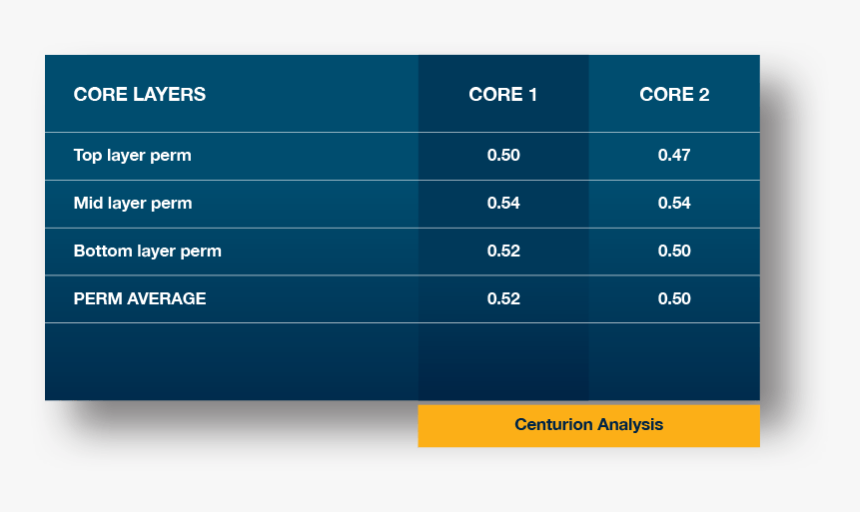860x512 pixels.
Task: Click the PERM AVERAGE row label
Action: click(140, 299)
